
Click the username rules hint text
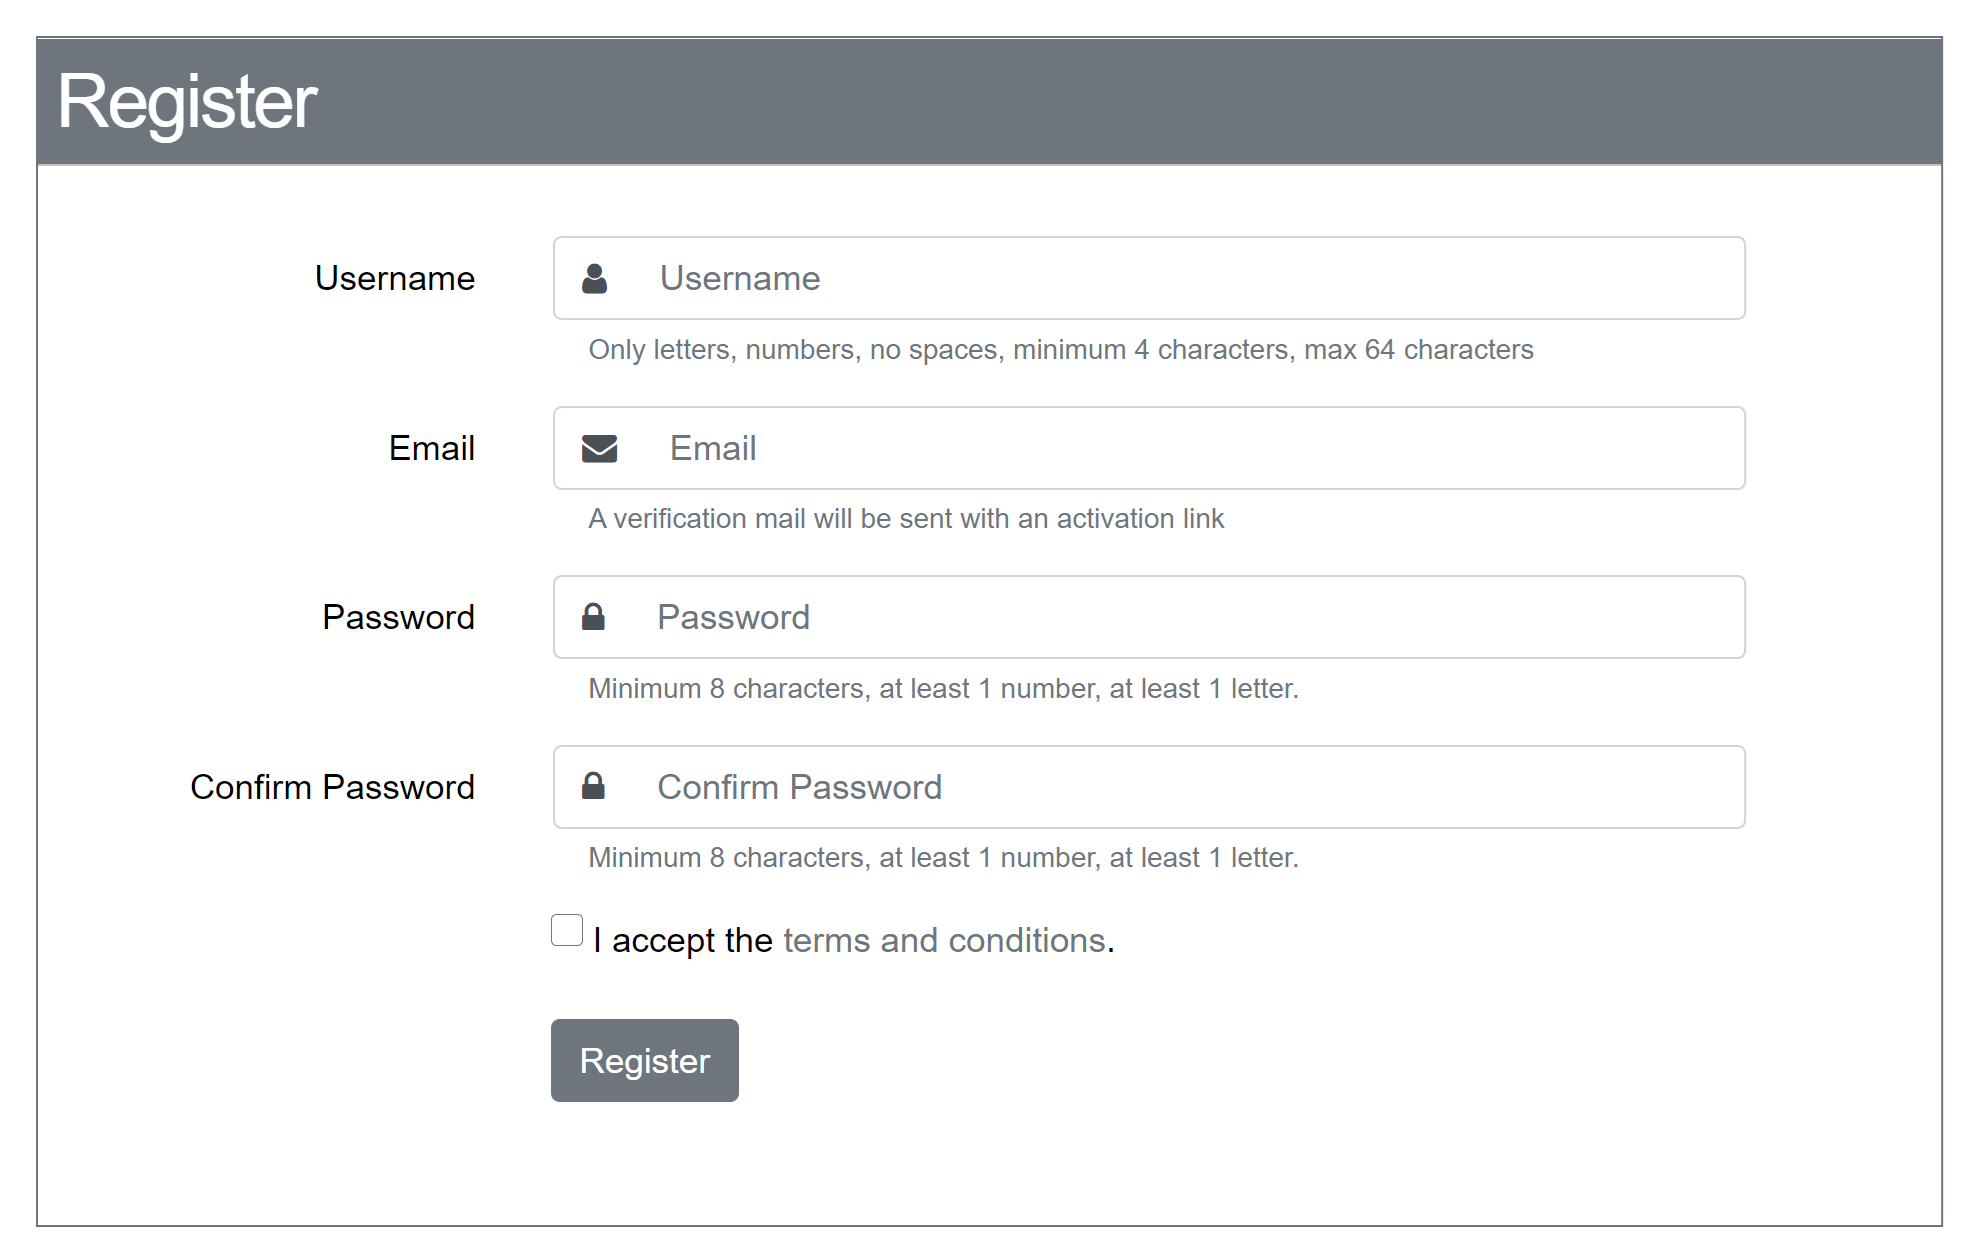coord(1060,350)
